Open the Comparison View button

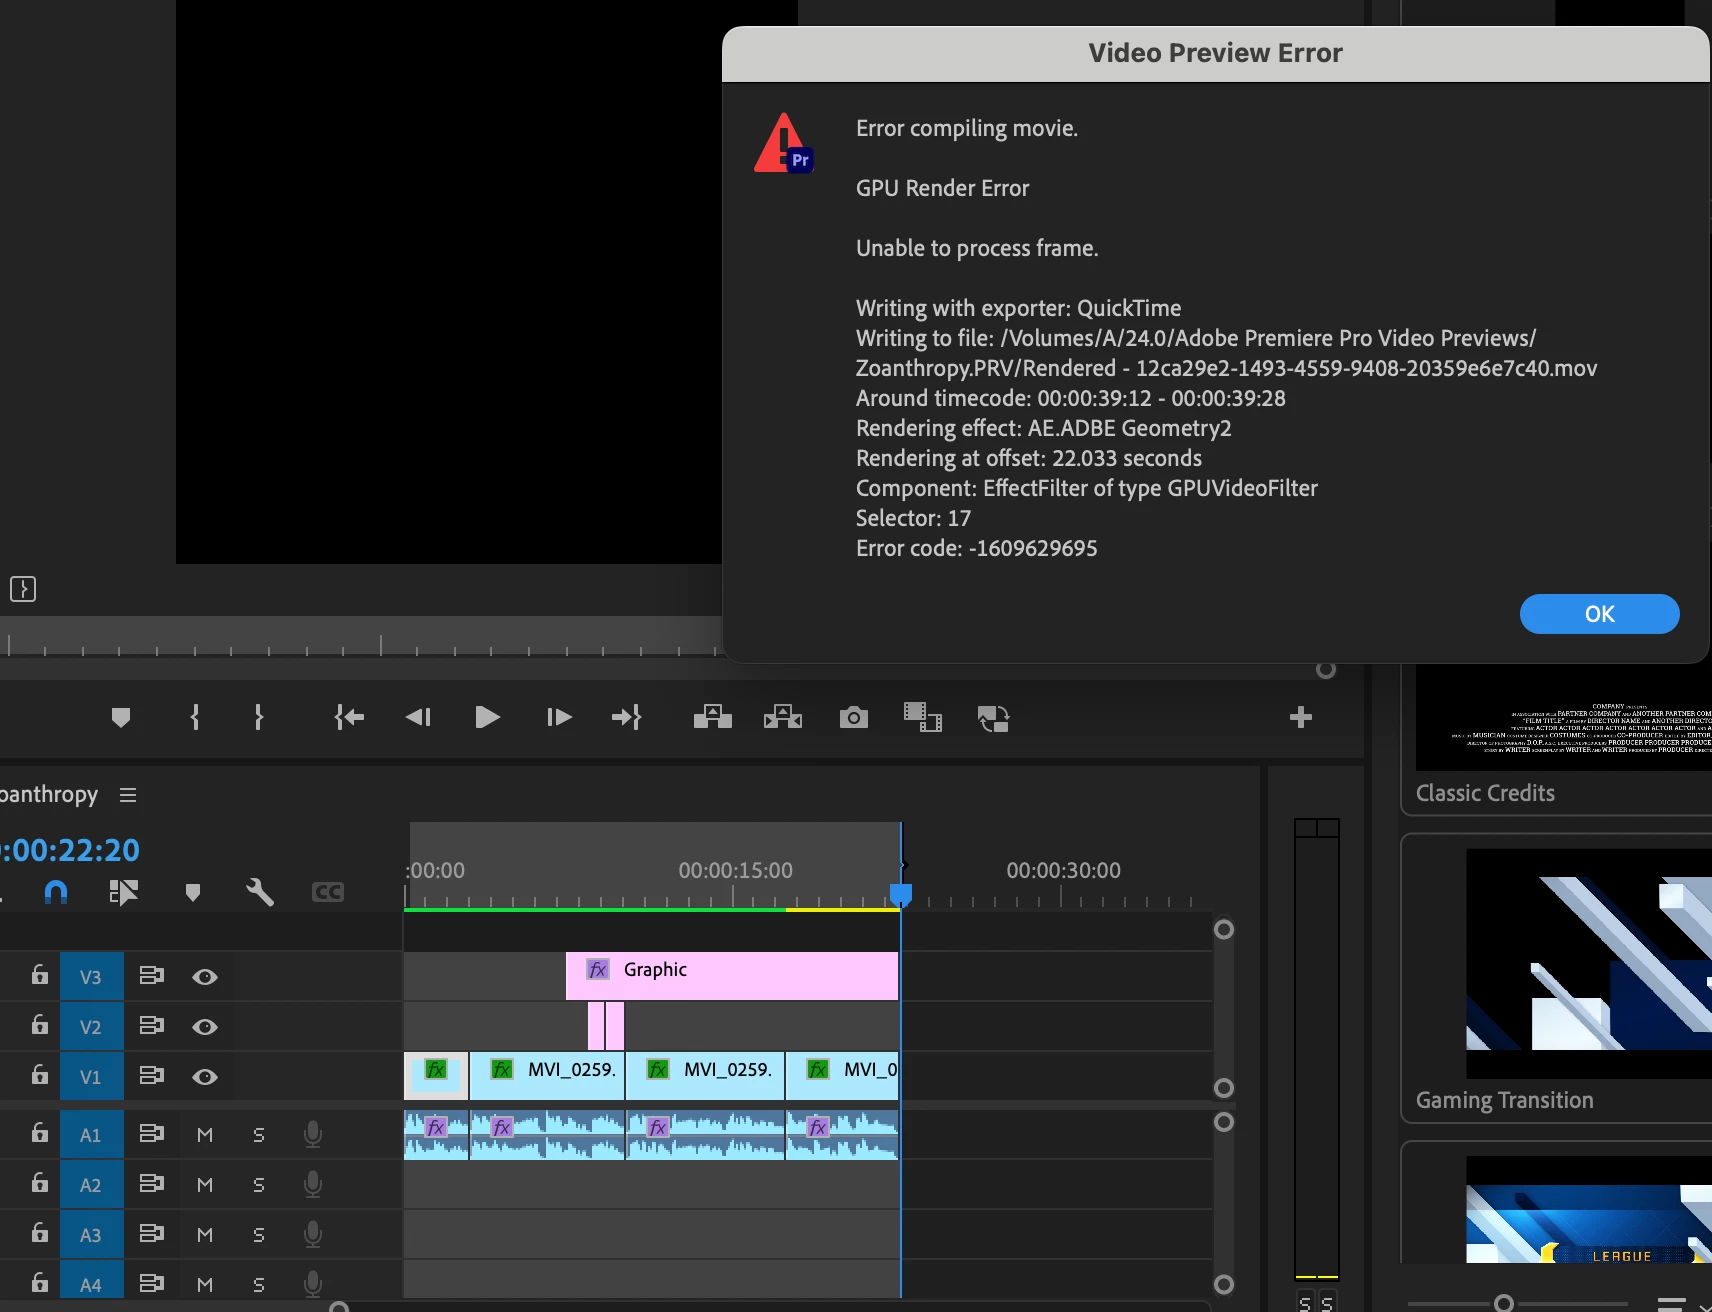coord(923,717)
